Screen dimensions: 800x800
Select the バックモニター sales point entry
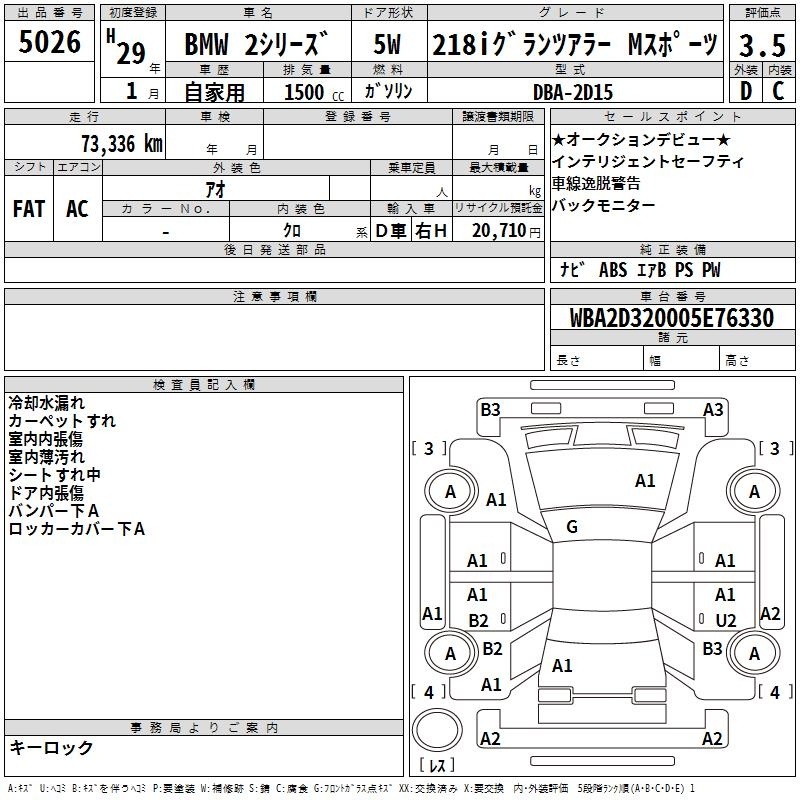coord(604,205)
